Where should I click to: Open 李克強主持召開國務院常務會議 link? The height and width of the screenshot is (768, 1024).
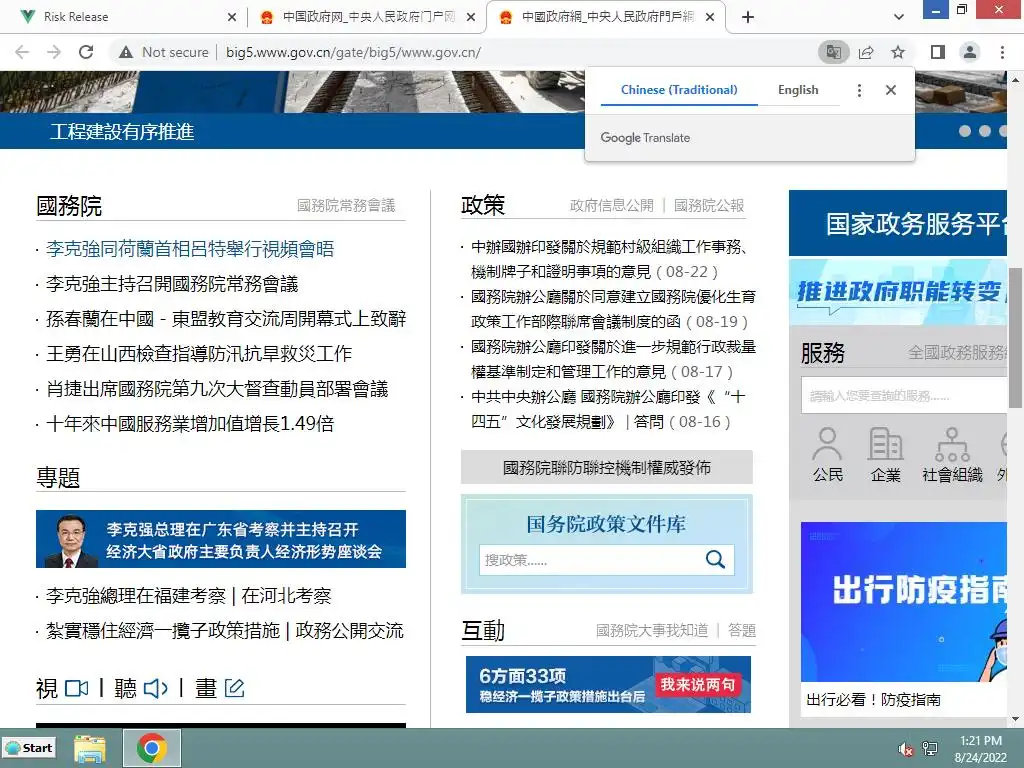(172, 284)
